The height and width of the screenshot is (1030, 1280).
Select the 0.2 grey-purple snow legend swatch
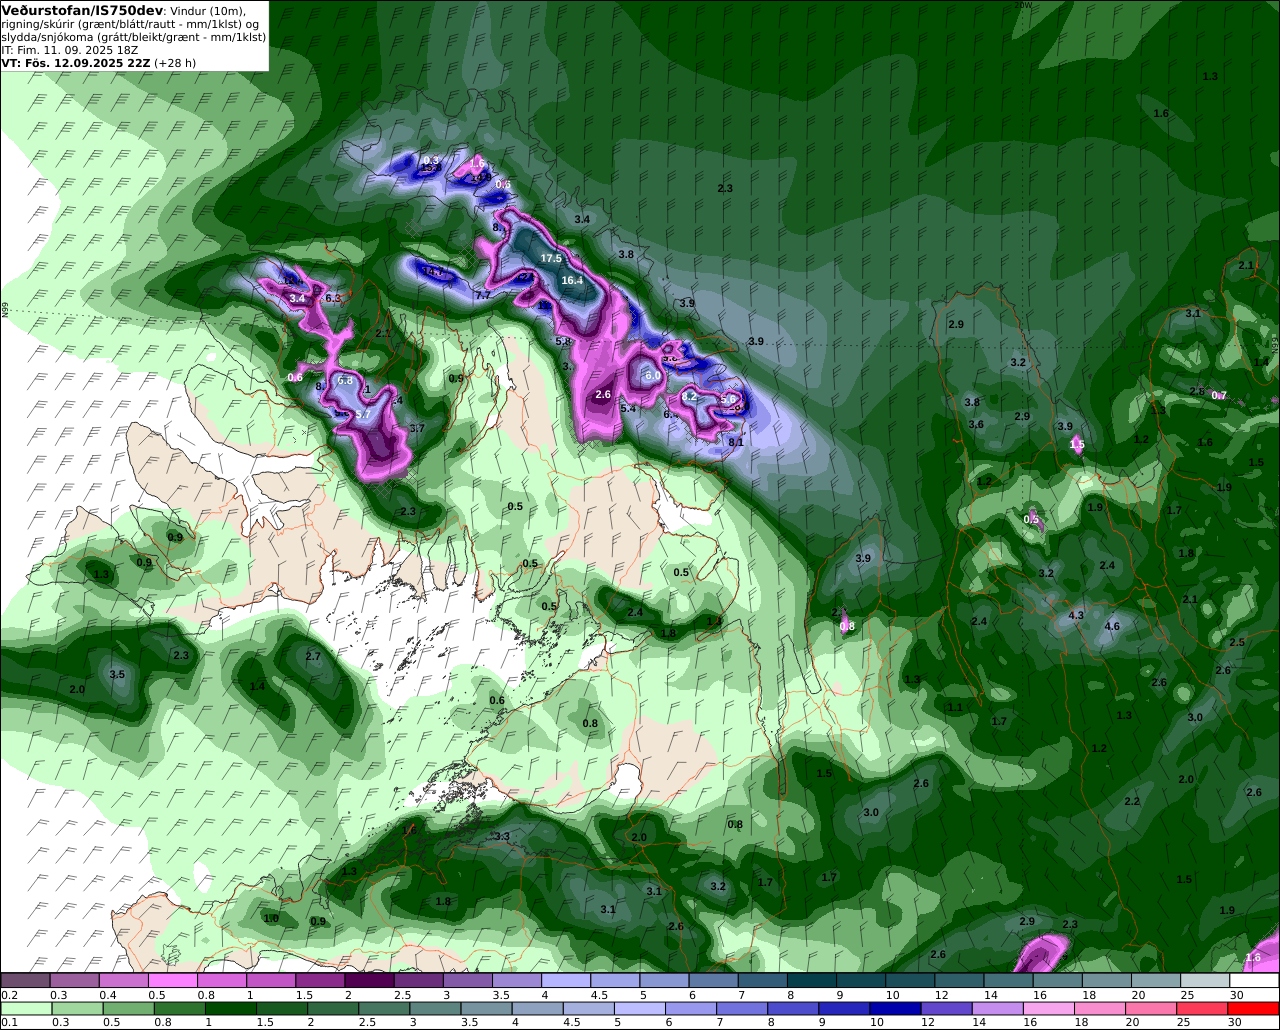25,980
